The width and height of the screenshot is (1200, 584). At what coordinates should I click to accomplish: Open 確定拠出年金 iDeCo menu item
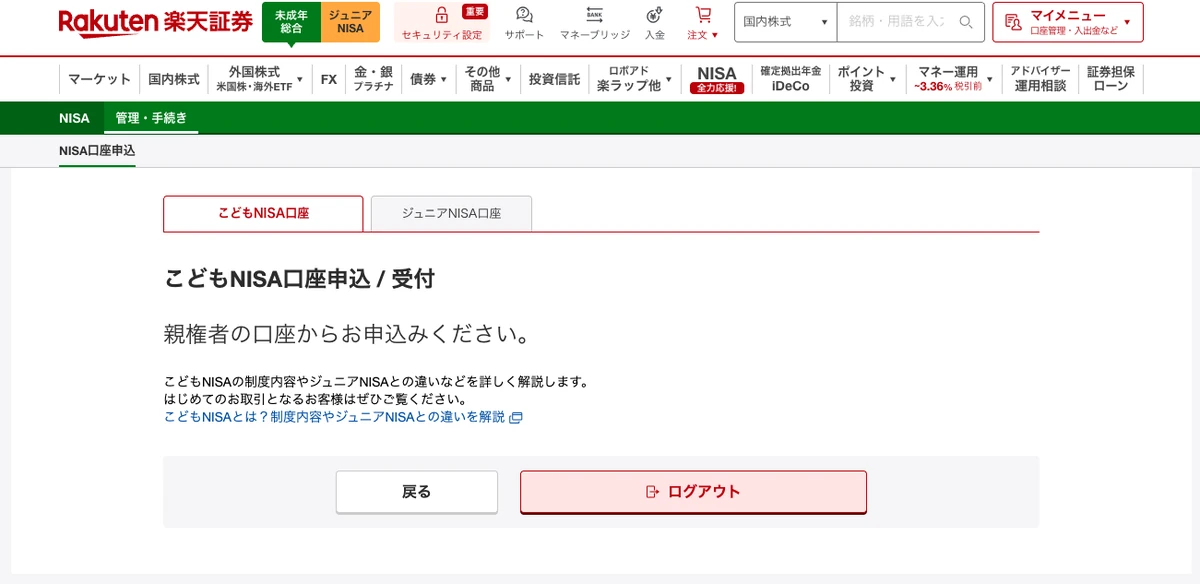point(790,79)
